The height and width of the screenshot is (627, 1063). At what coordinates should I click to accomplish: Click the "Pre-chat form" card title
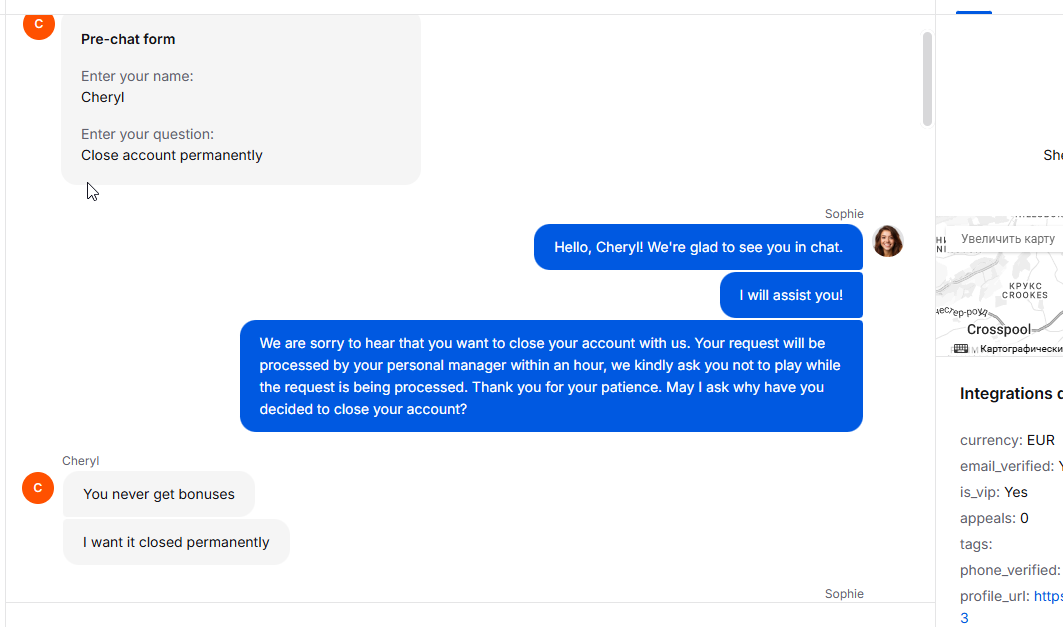tap(128, 40)
